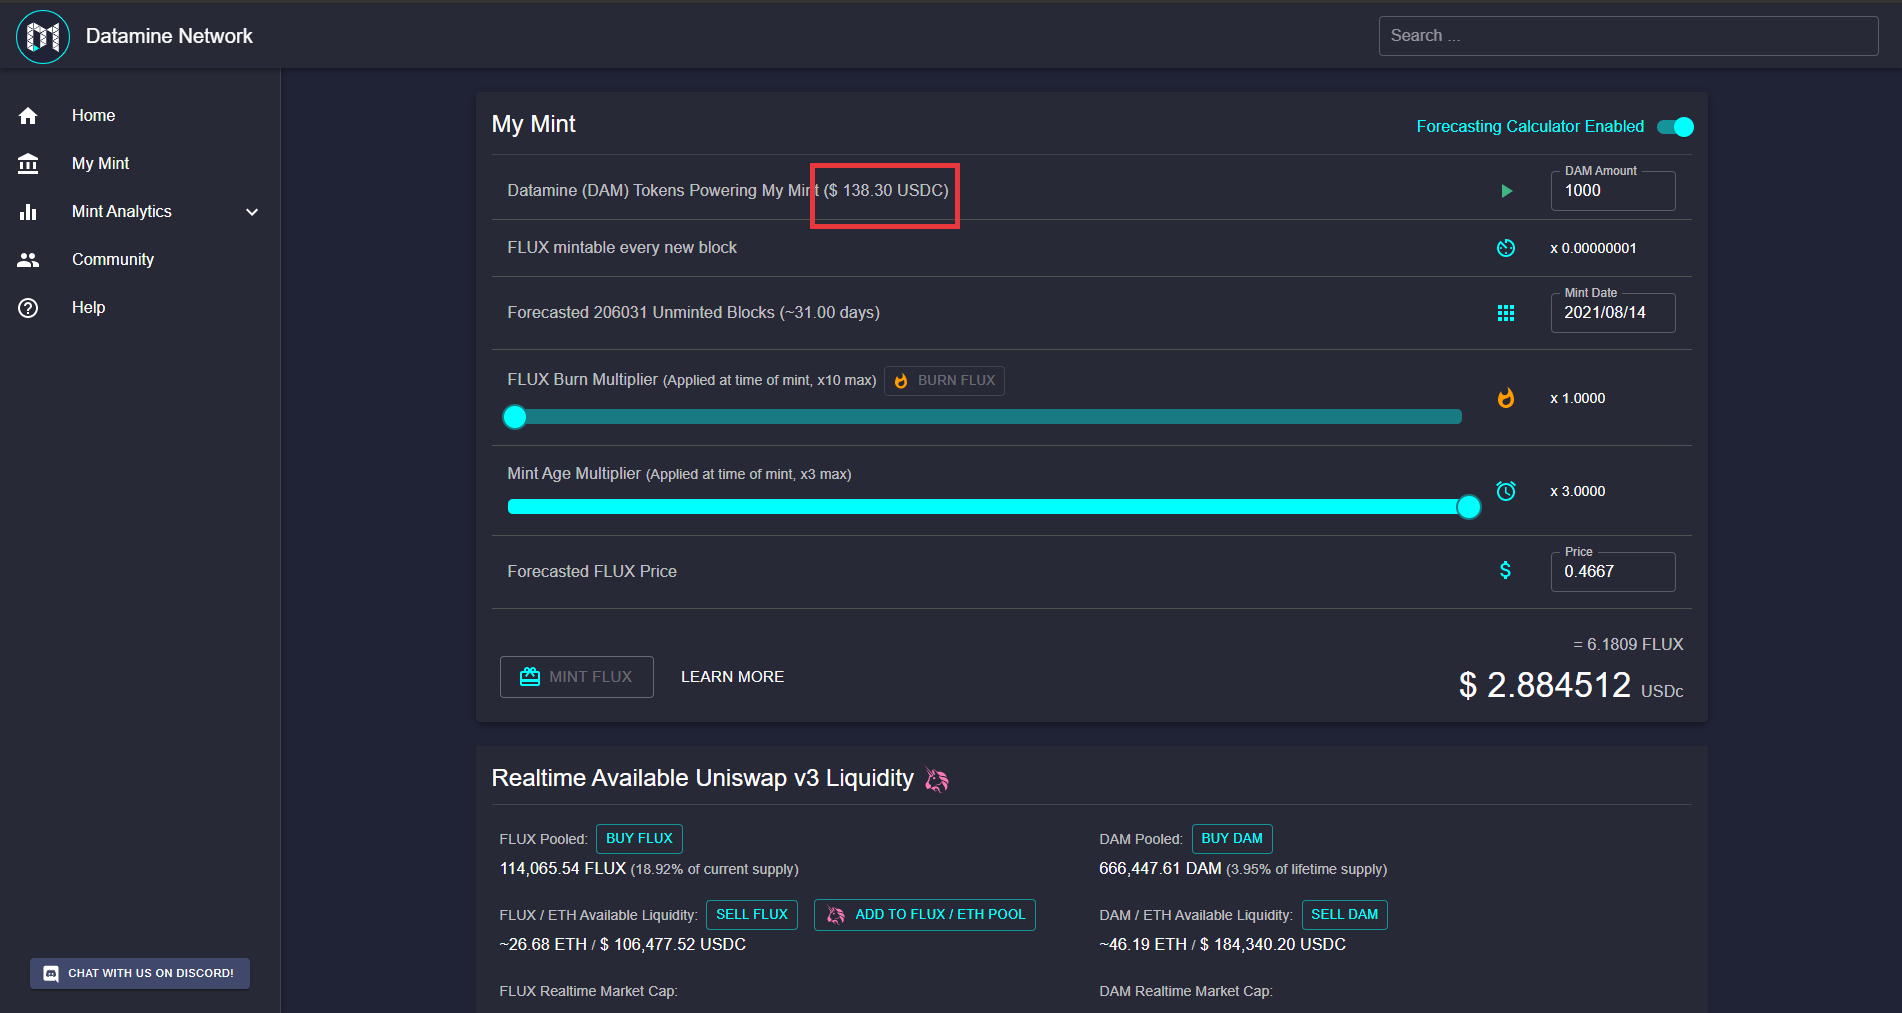
Task: Click the Search input field
Action: [1628, 36]
